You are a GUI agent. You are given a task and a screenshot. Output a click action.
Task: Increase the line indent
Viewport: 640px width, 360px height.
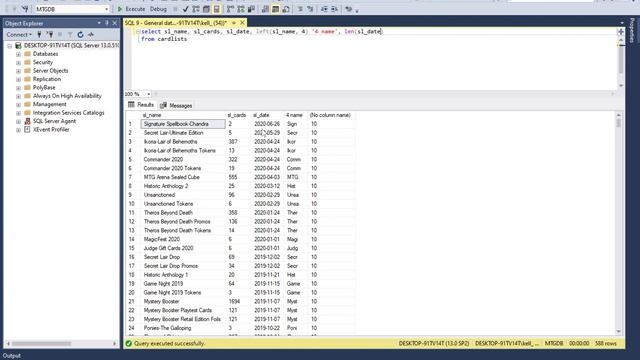pos(334,9)
